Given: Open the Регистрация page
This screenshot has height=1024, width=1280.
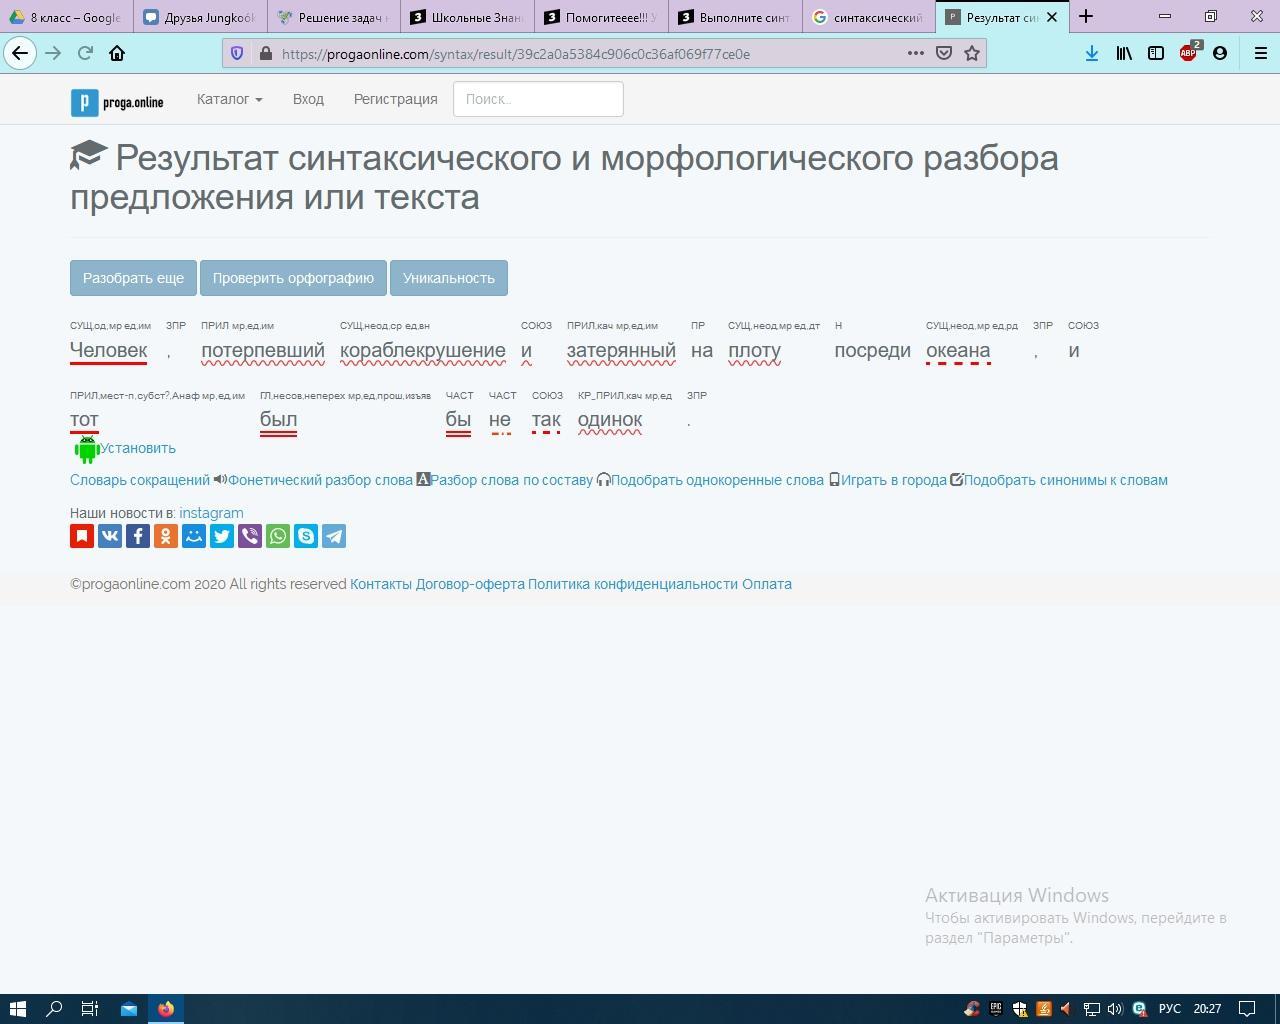Looking at the screenshot, I should click(395, 99).
